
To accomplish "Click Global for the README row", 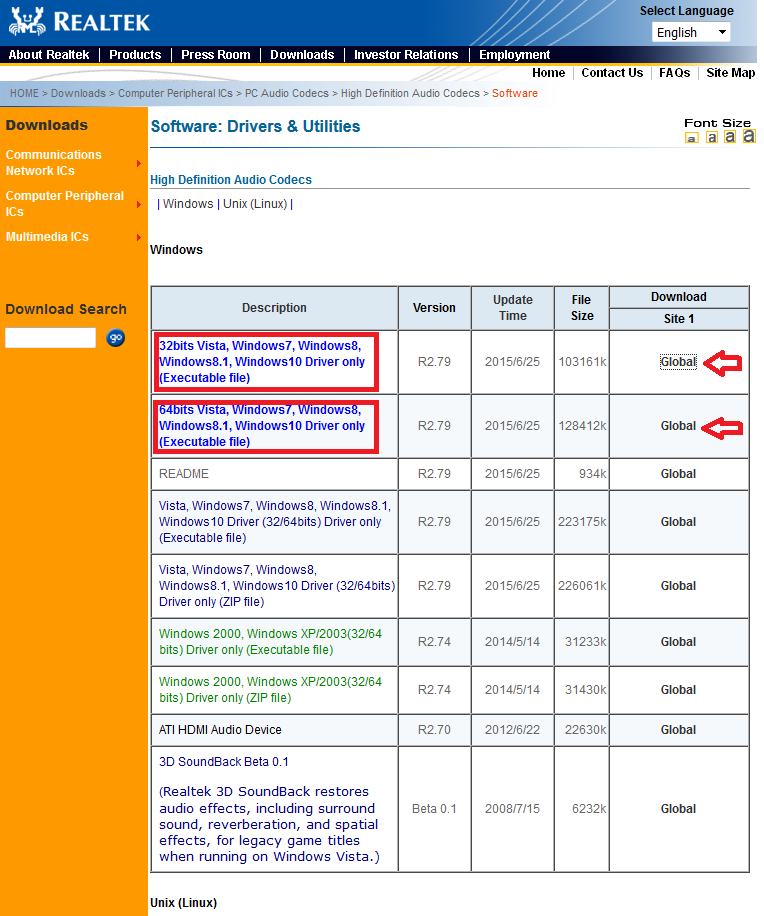I will [678, 474].
